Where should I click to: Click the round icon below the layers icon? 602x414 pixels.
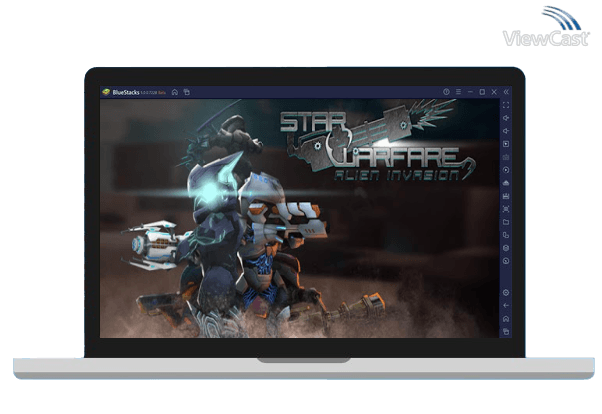pos(506,261)
